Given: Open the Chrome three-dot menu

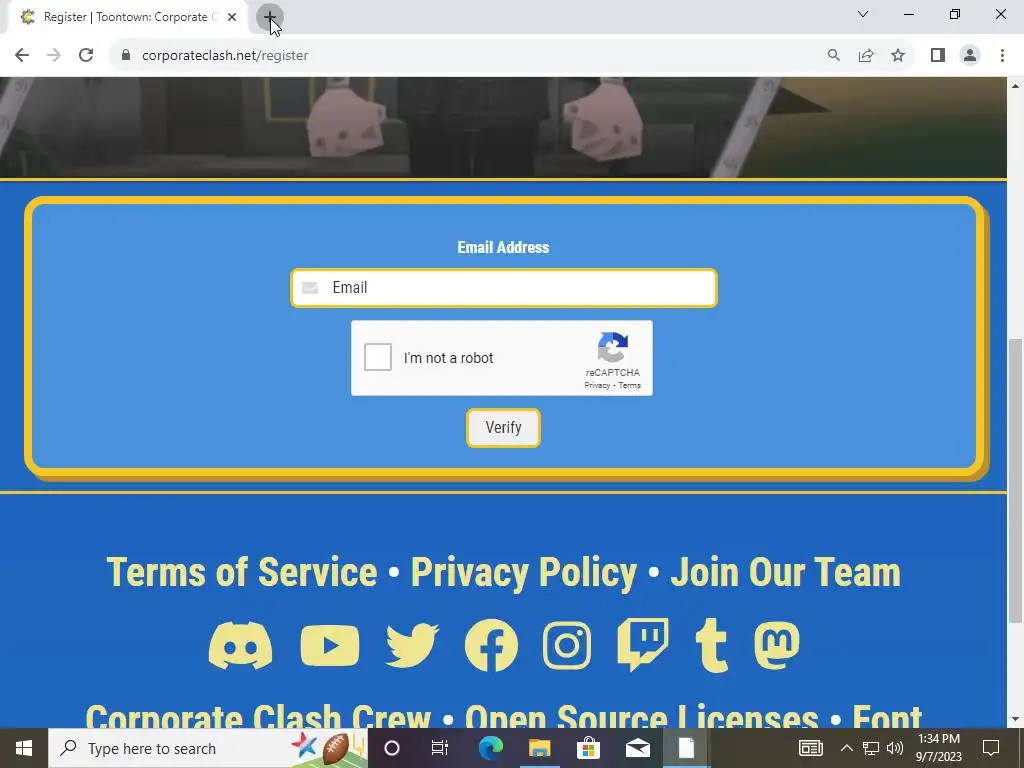Looking at the screenshot, I should (x=1002, y=56).
